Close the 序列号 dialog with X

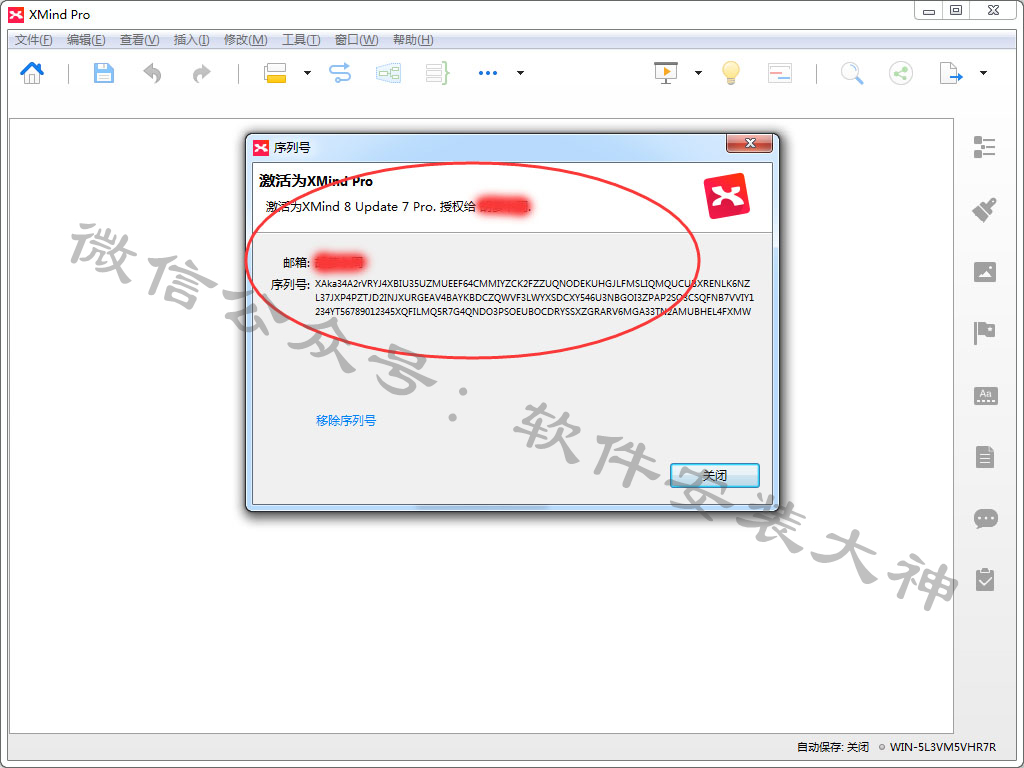tap(750, 143)
